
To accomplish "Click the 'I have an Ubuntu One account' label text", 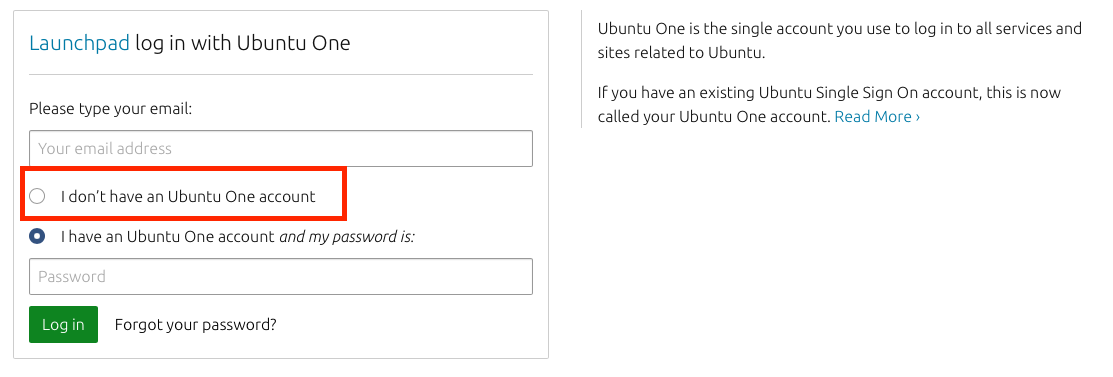I will coord(168,236).
